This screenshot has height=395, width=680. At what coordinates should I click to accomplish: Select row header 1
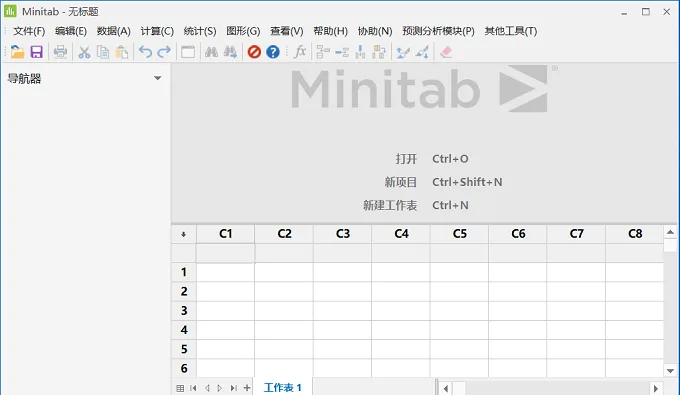click(x=184, y=272)
